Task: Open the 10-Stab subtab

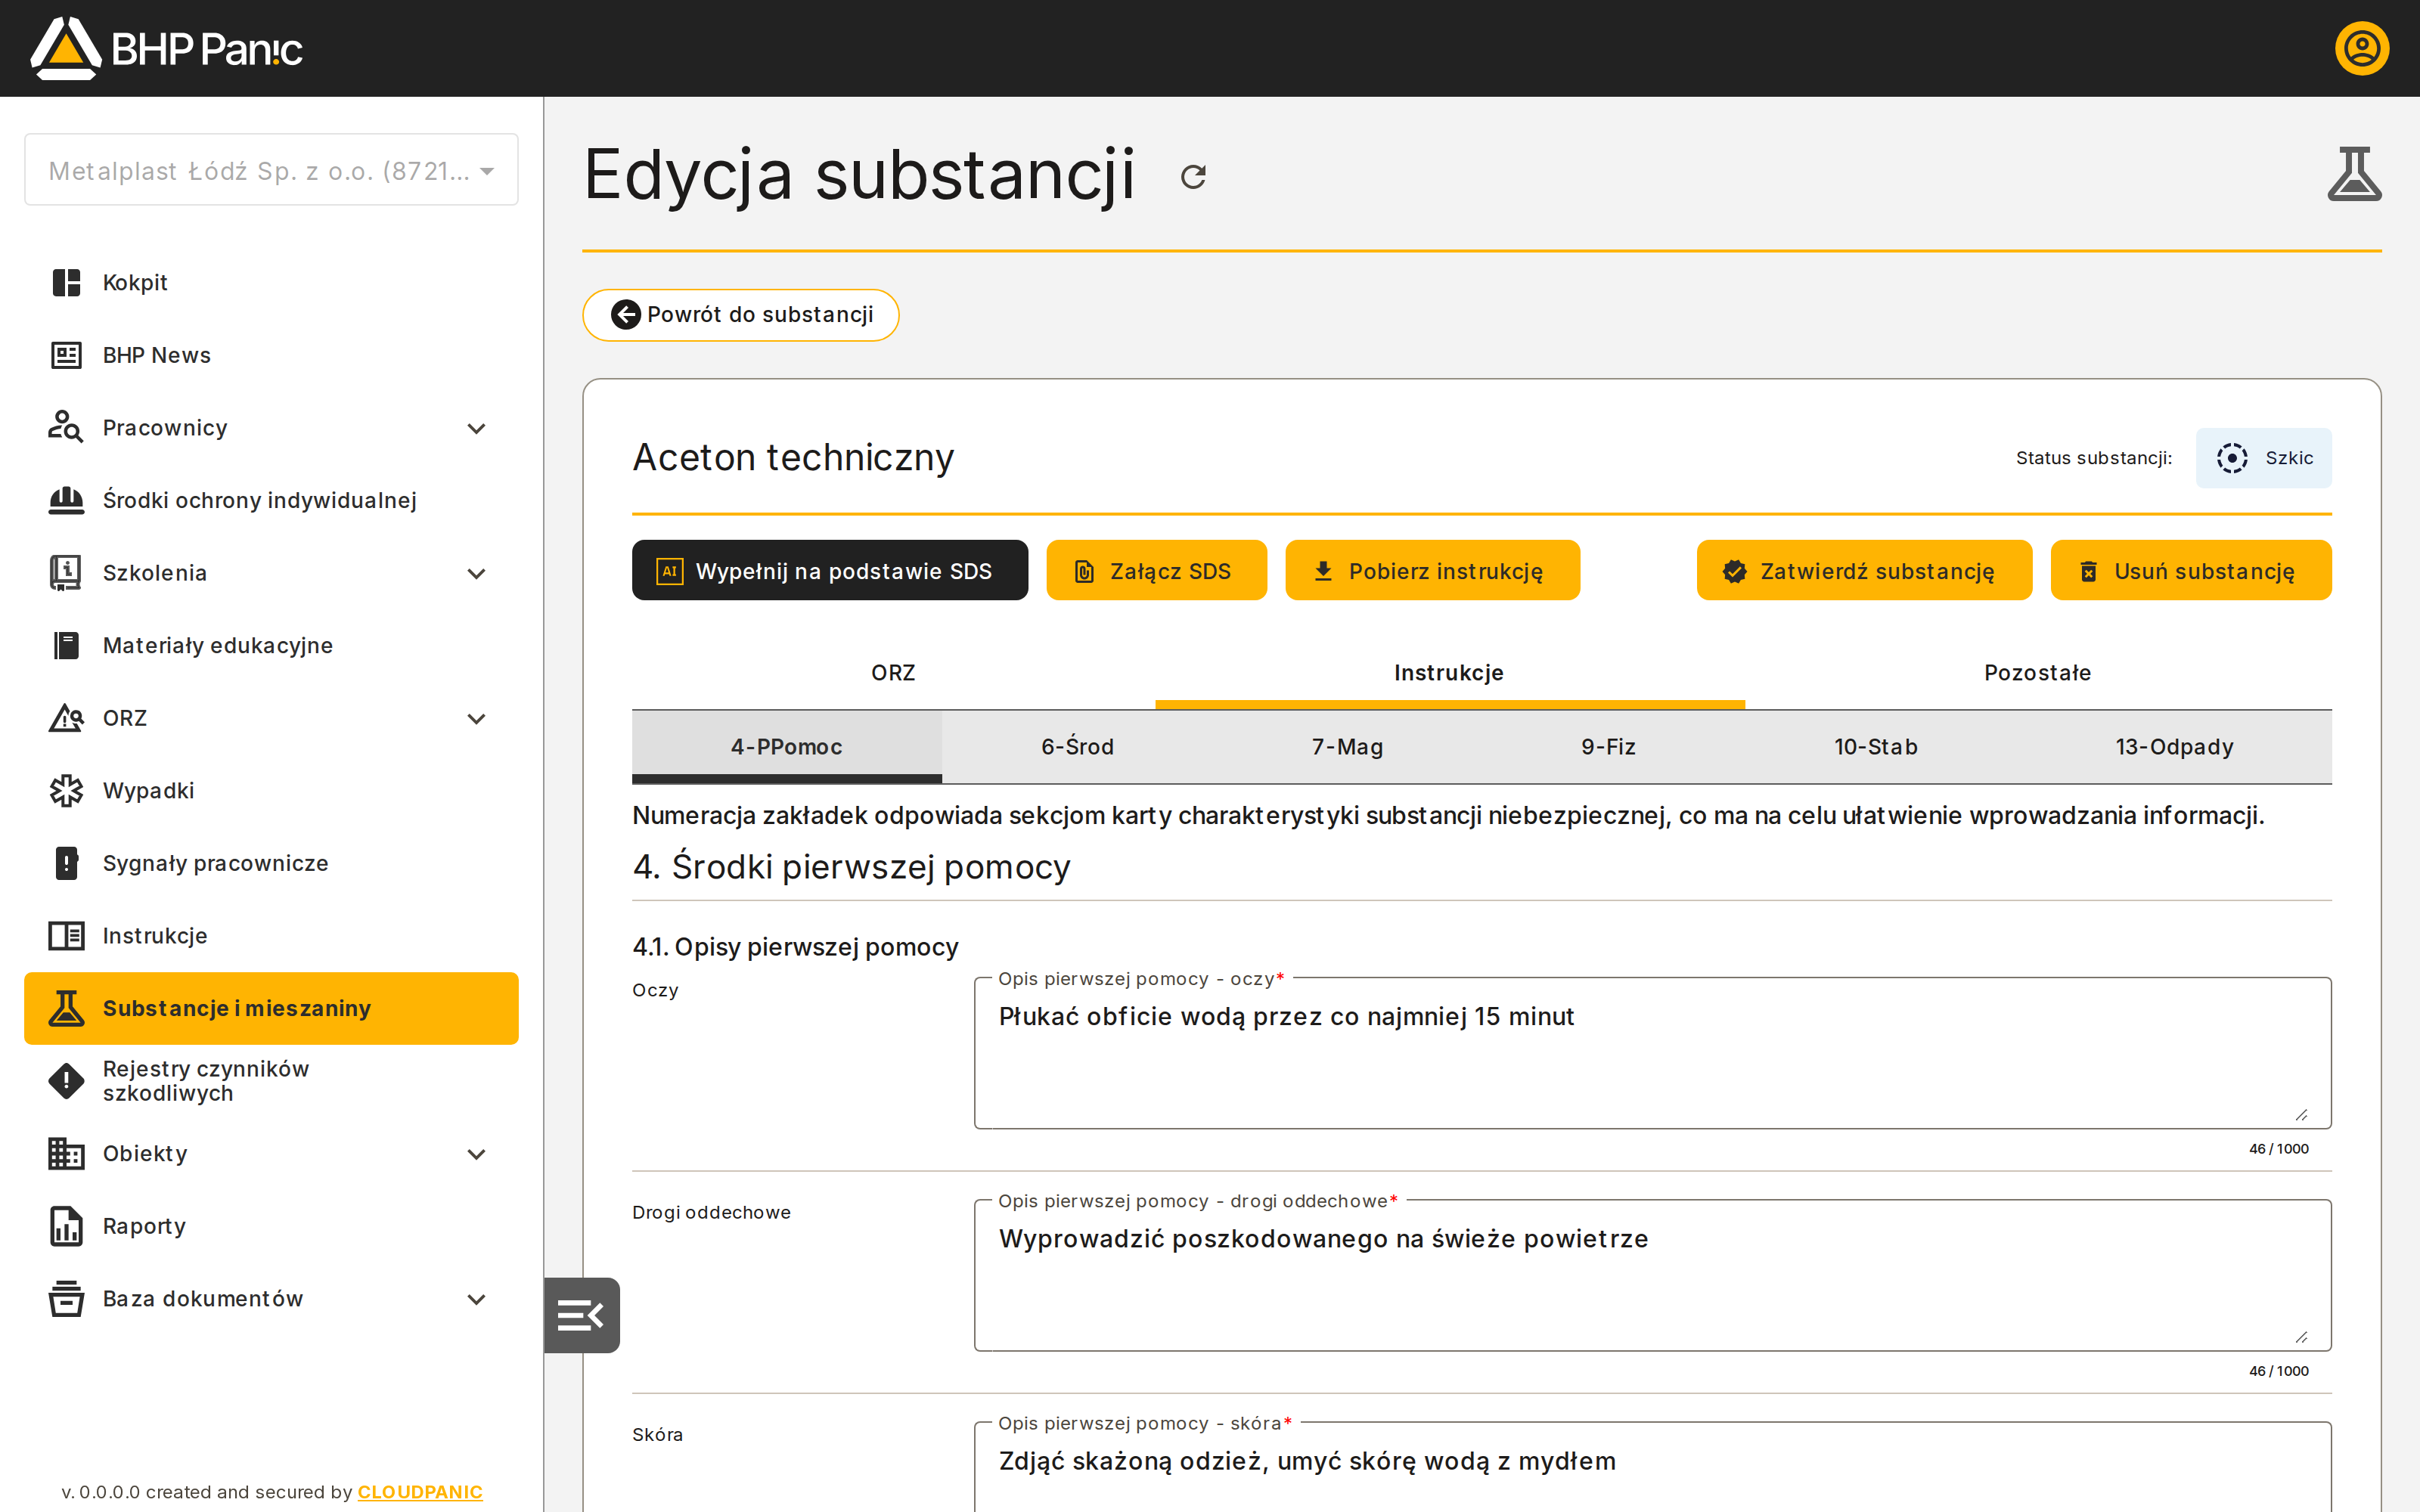Action: pos(1875,747)
